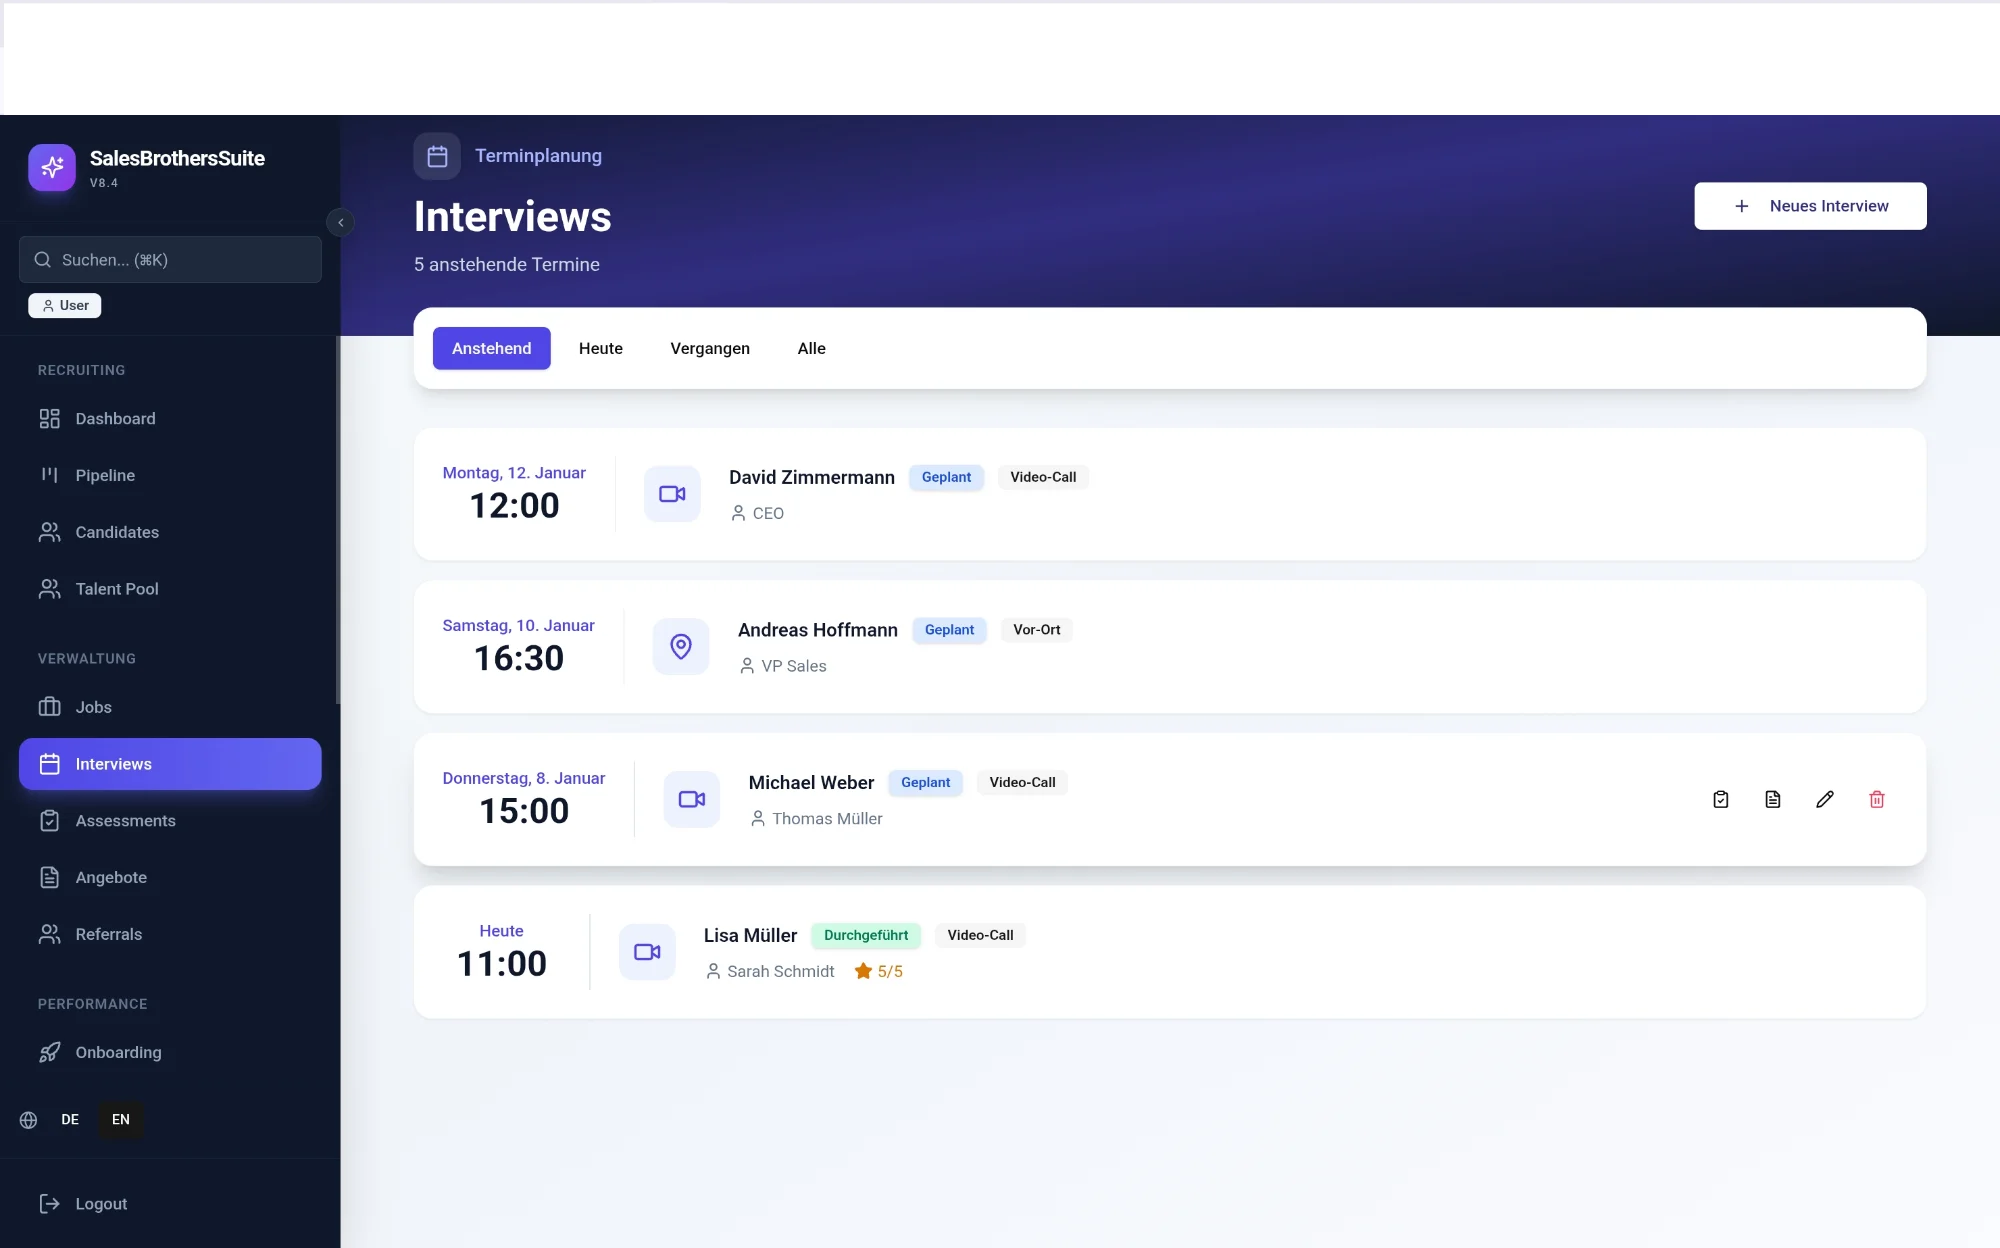
Task: Switch language to DE
Action: click(70, 1120)
